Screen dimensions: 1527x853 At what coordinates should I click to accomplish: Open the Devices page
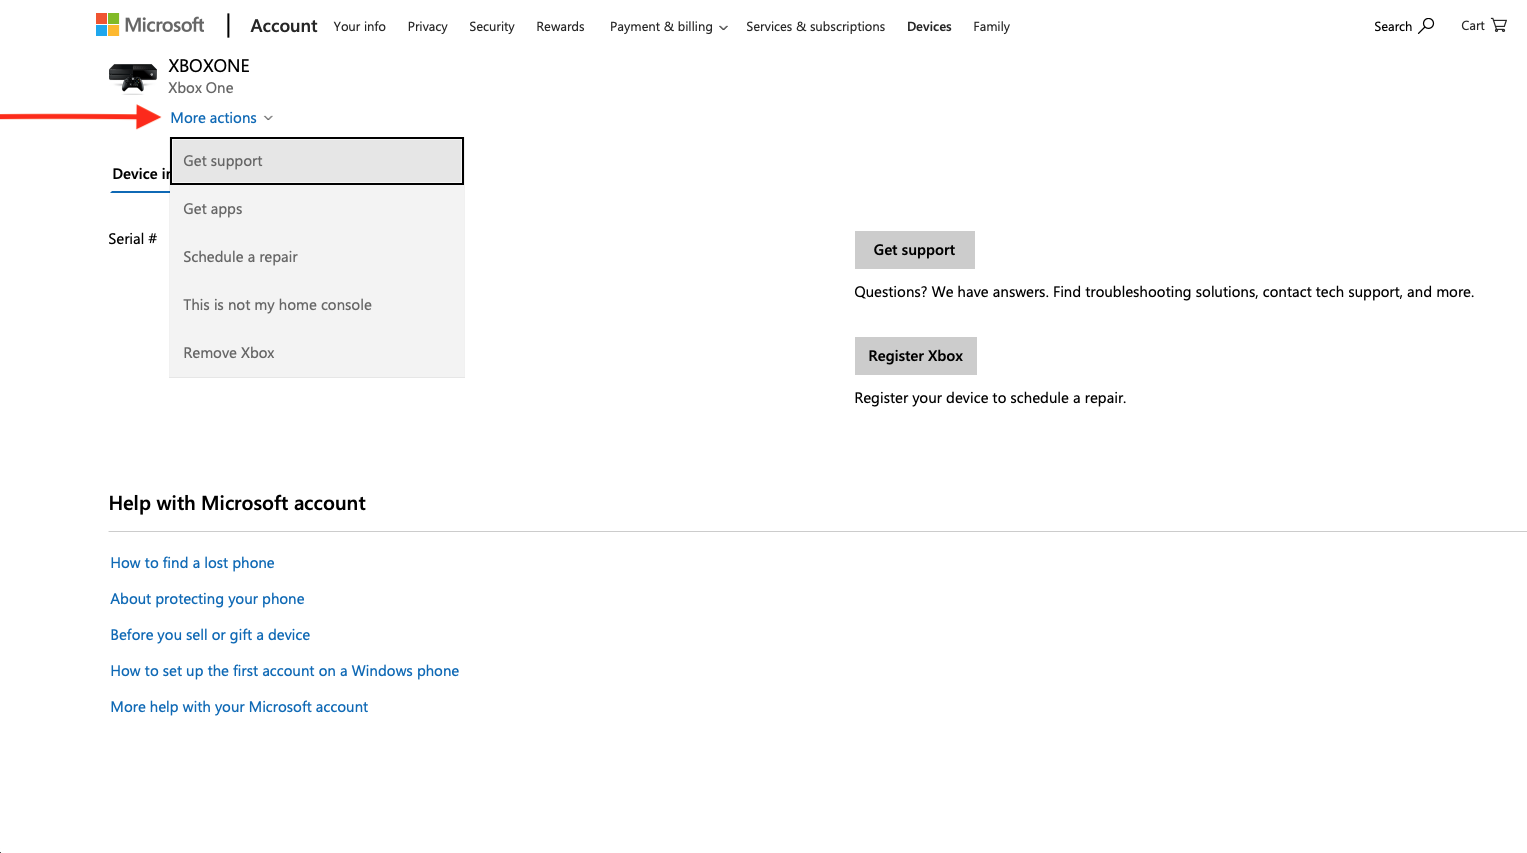[929, 27]
